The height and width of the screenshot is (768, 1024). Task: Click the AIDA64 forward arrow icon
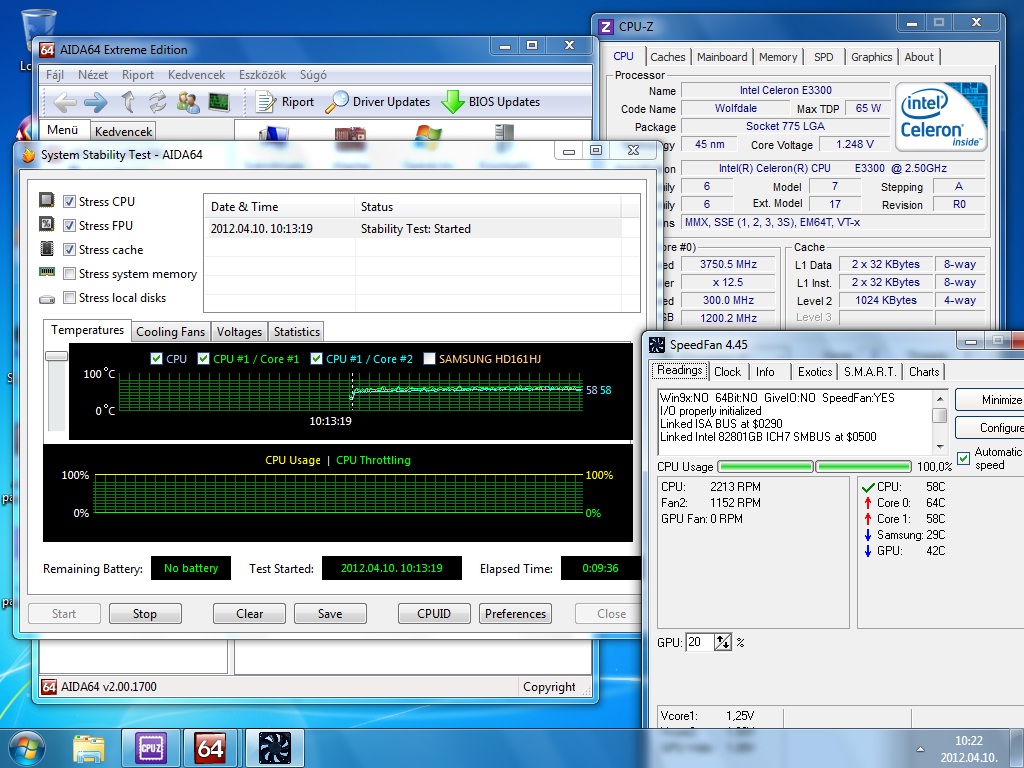point(95,102)
